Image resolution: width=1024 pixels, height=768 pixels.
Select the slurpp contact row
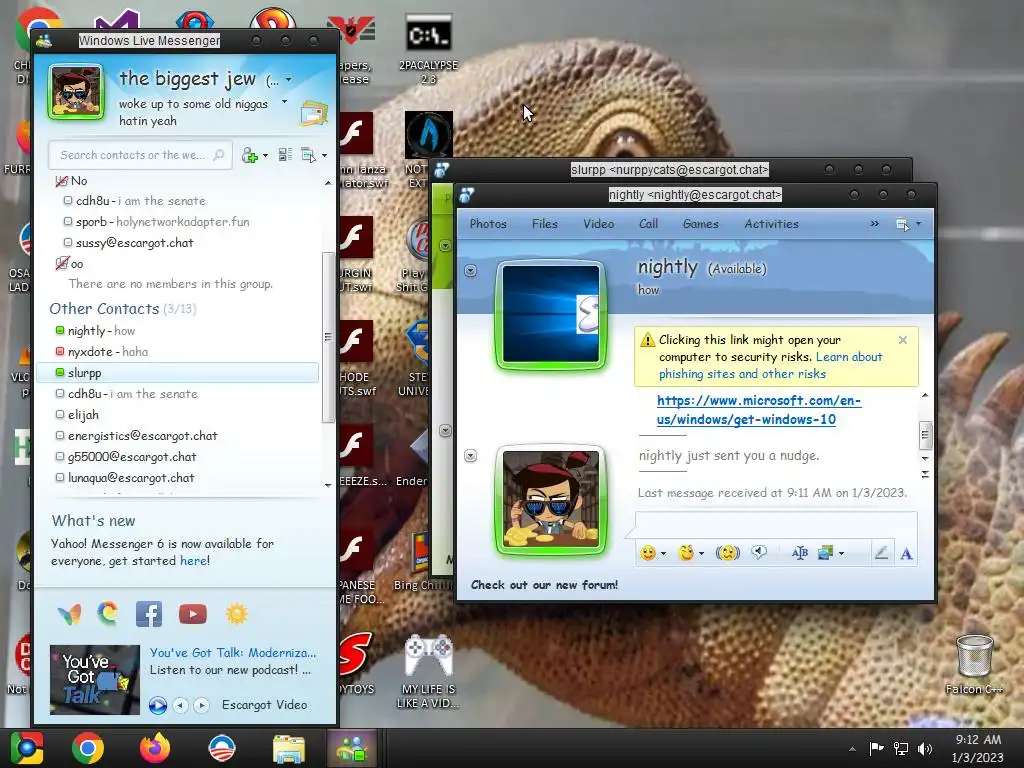[178, 373]
